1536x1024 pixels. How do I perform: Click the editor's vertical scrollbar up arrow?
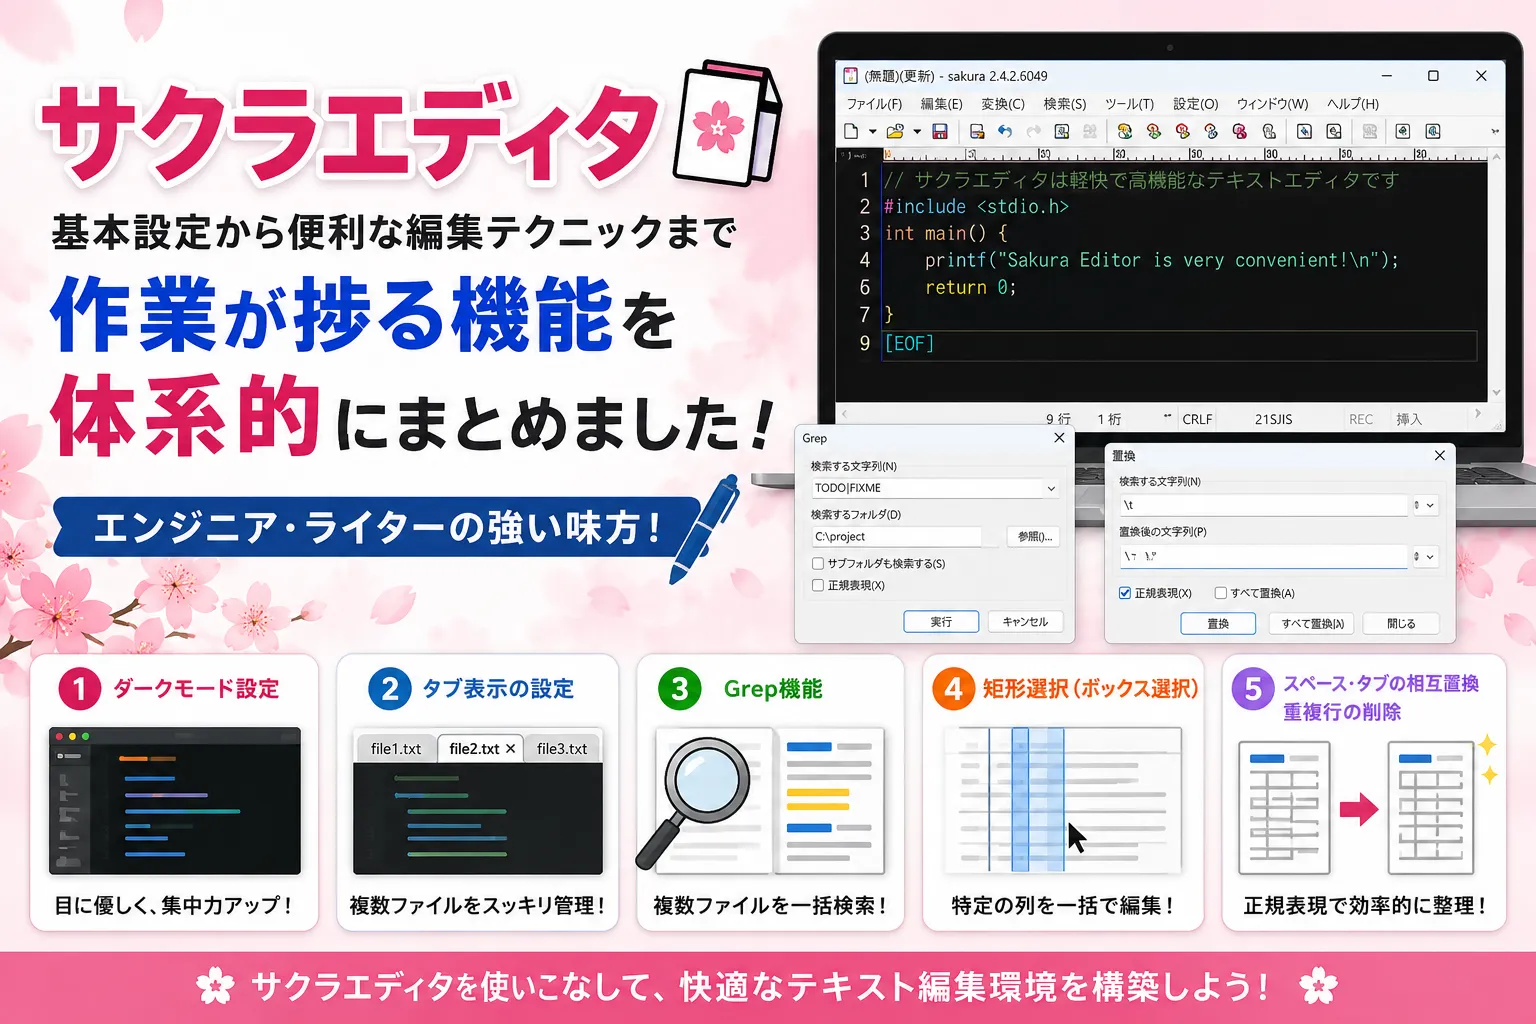point(1497,156)
